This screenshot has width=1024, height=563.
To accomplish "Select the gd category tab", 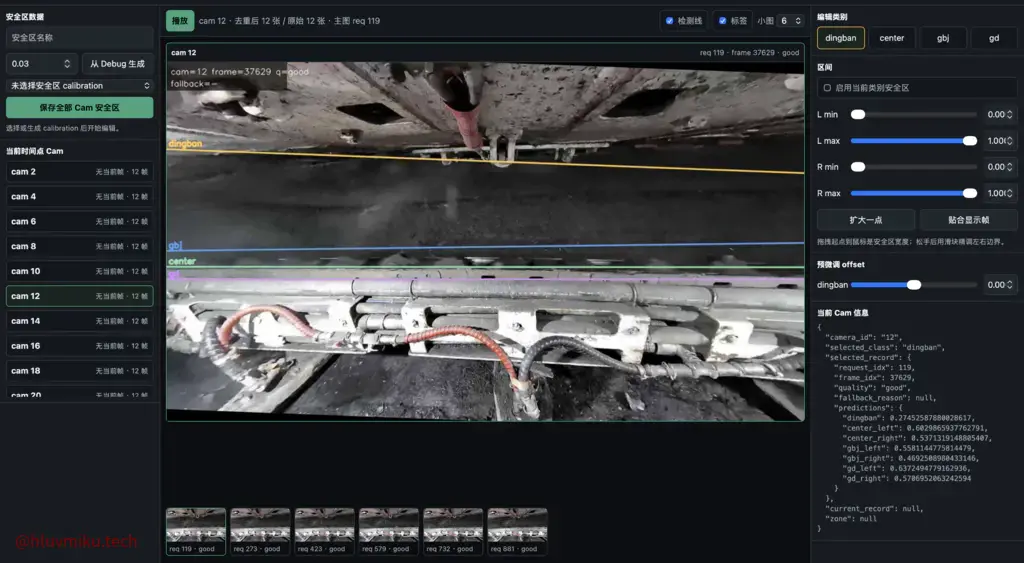I will click(994, 38).
